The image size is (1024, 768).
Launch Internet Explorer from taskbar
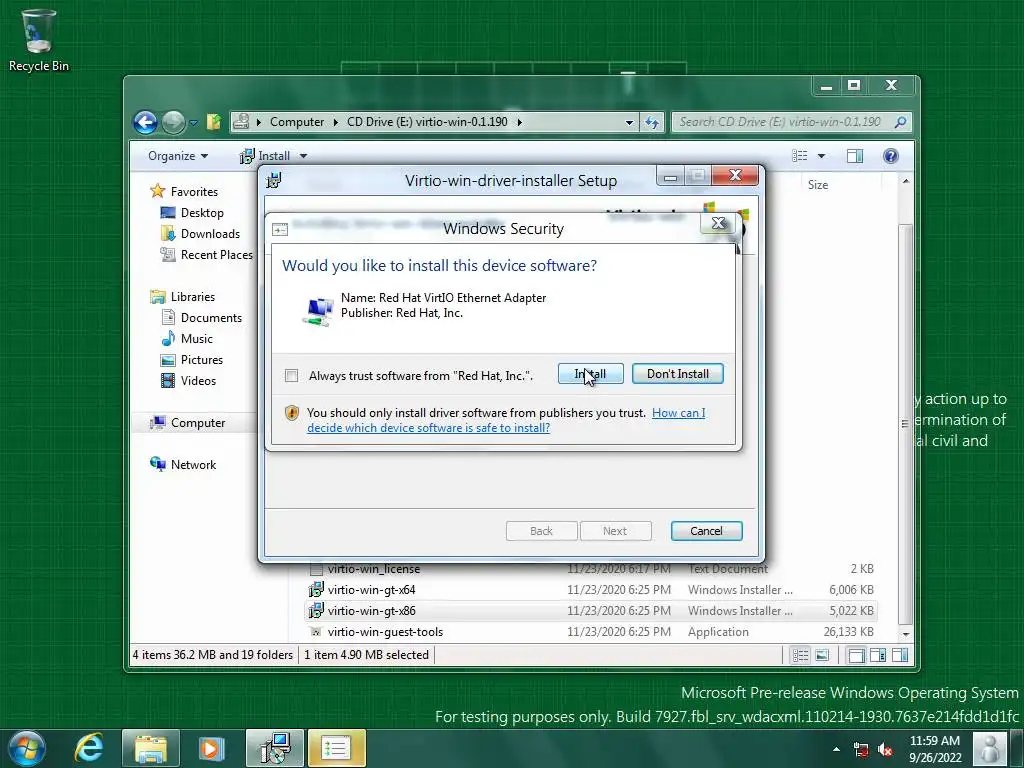point(89,748)
